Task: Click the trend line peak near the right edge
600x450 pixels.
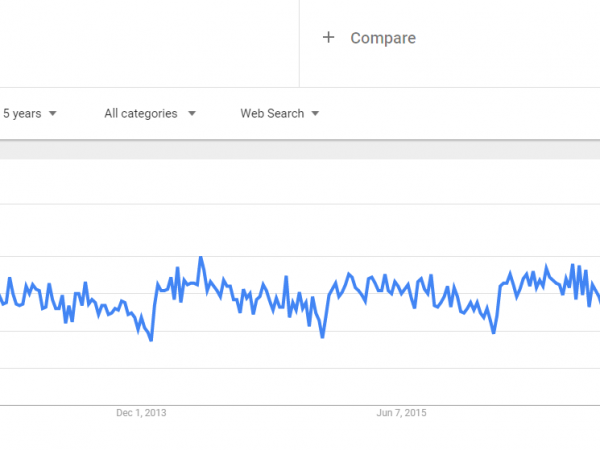Action: point(572,266)
